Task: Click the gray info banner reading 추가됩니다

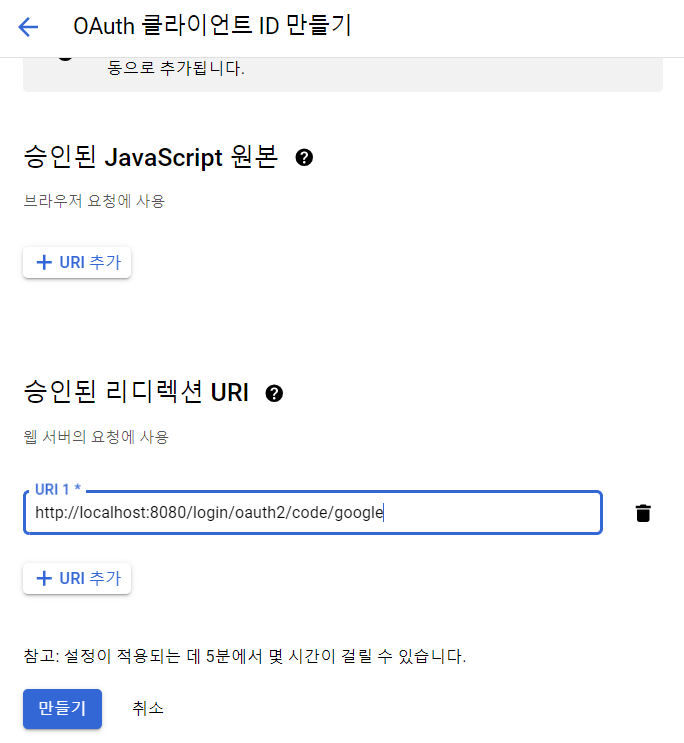Action: 343,75
